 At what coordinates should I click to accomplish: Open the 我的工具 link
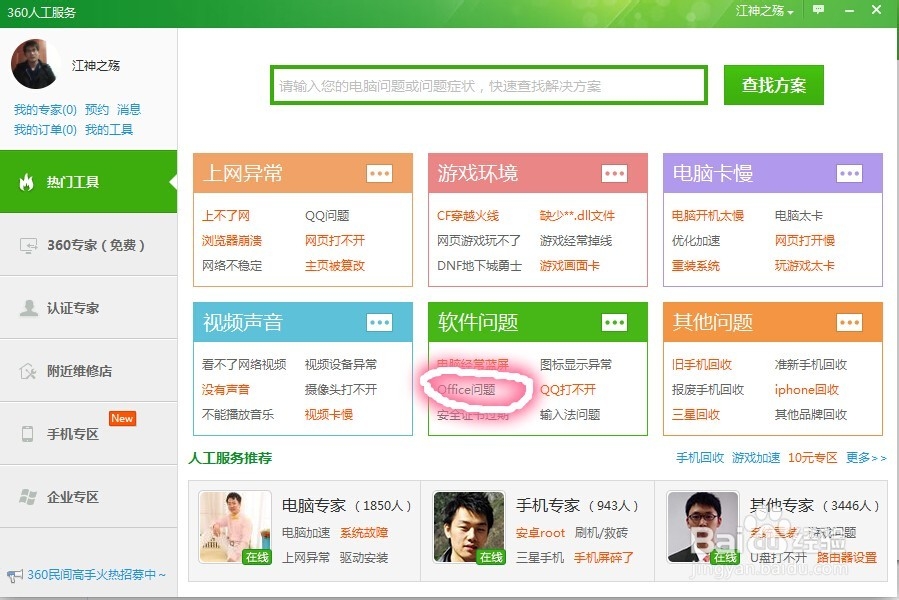(x=109, y=130)
